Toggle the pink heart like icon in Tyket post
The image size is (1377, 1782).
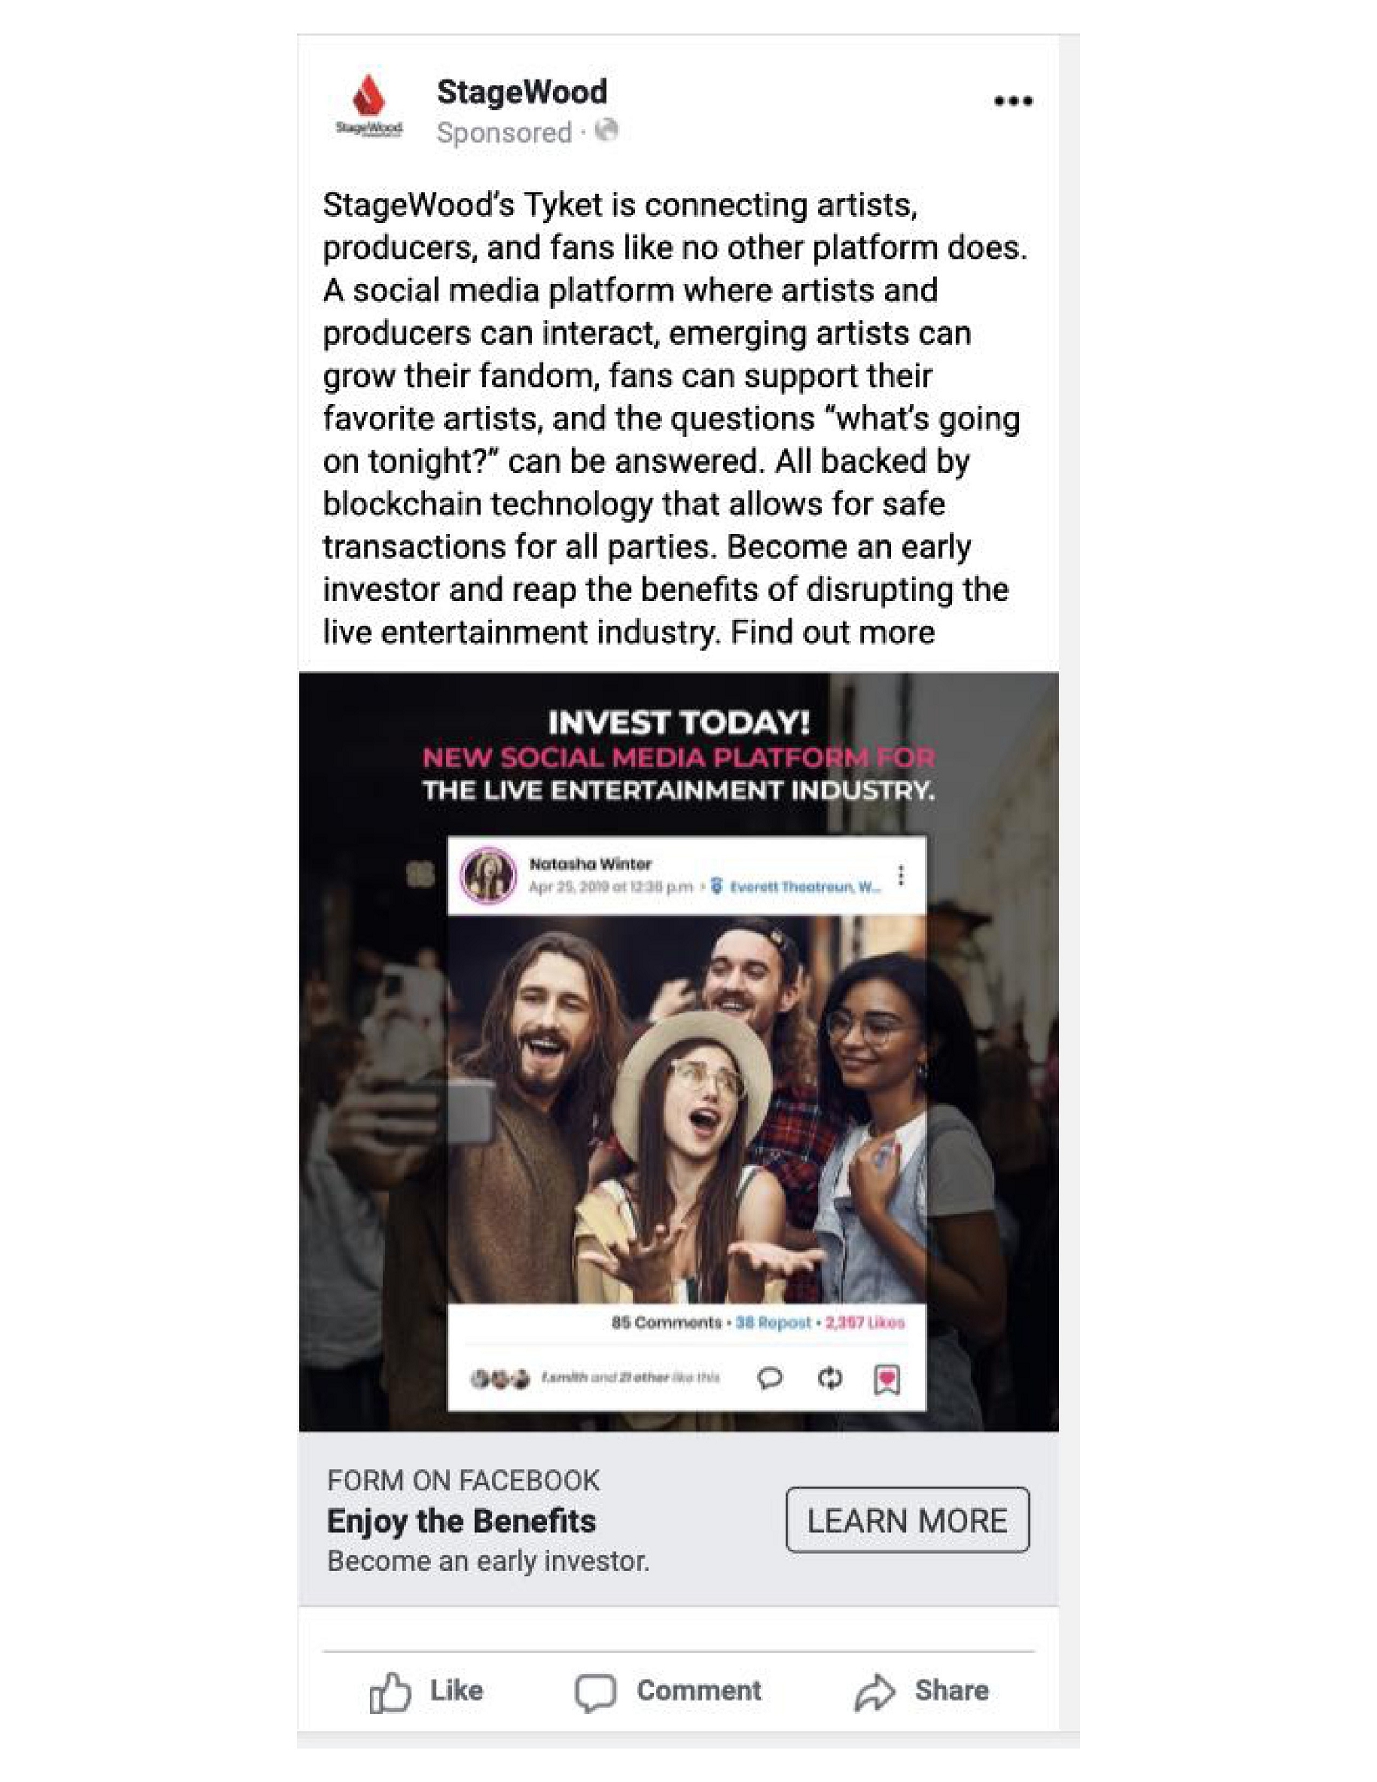[x=887, y=1380]
